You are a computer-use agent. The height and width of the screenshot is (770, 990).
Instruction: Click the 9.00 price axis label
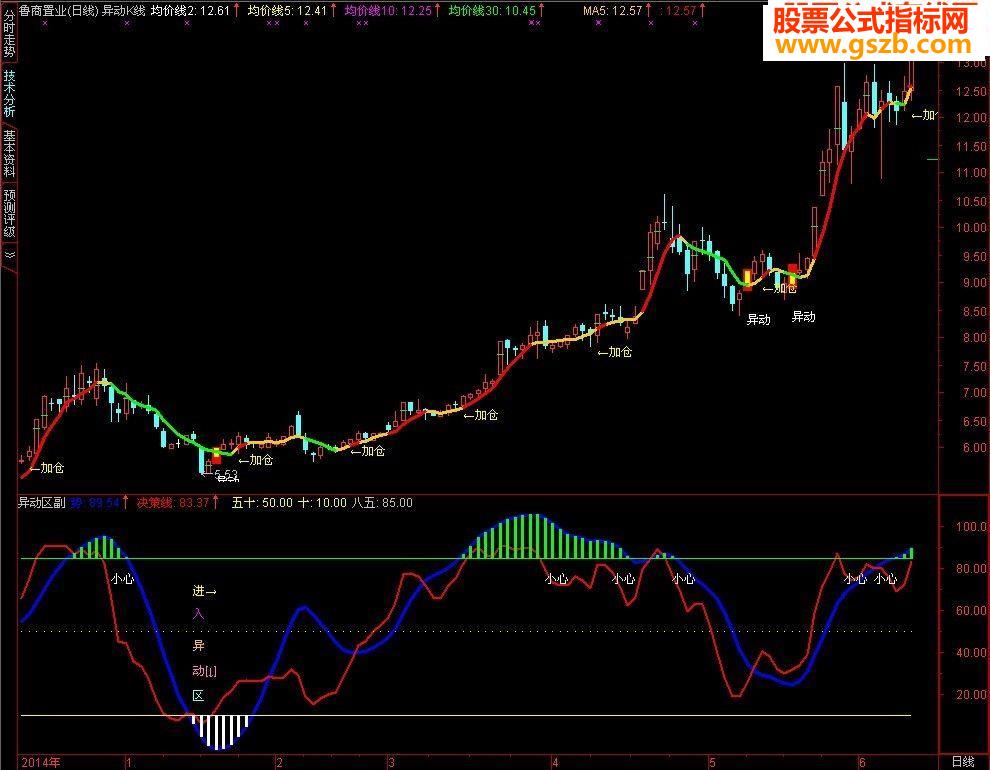tap(975, 283)
